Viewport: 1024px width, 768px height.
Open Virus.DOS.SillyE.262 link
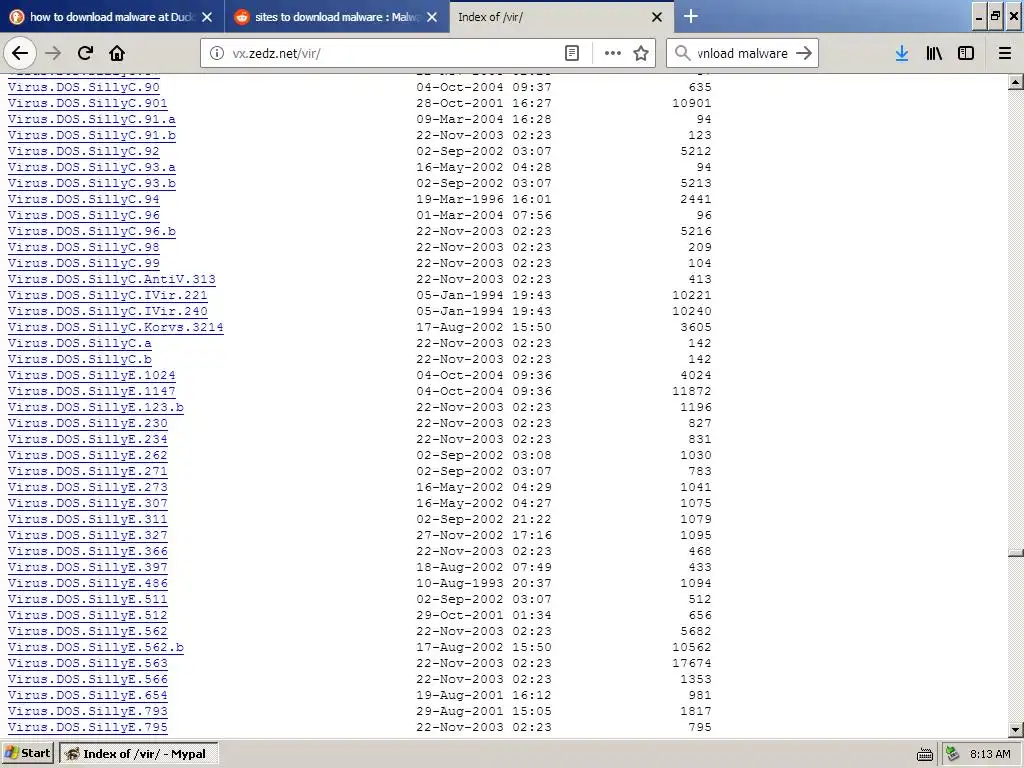tap(88, 455)
